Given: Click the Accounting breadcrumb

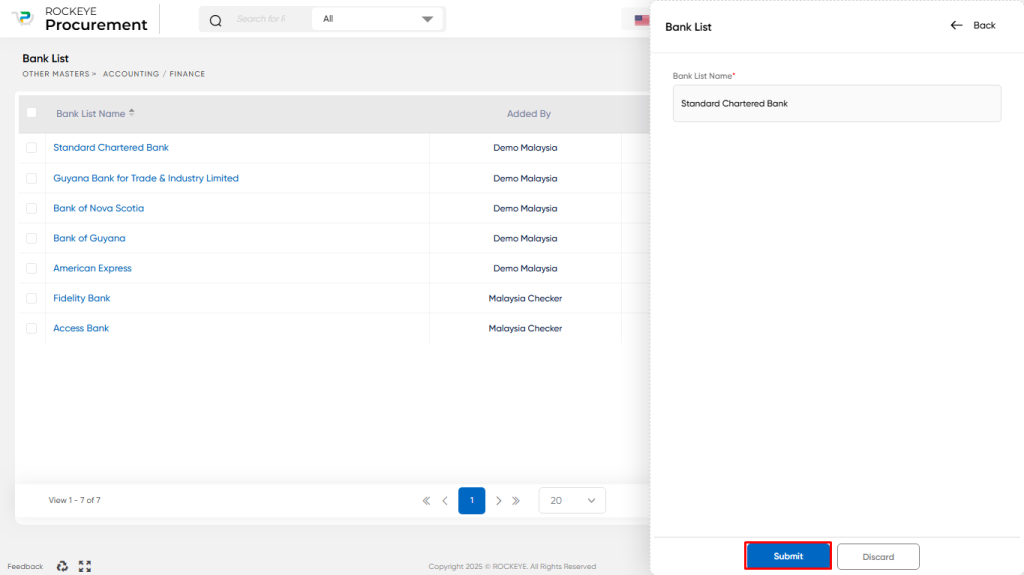Looking at the screenshot, I should [x=131, y=74].
